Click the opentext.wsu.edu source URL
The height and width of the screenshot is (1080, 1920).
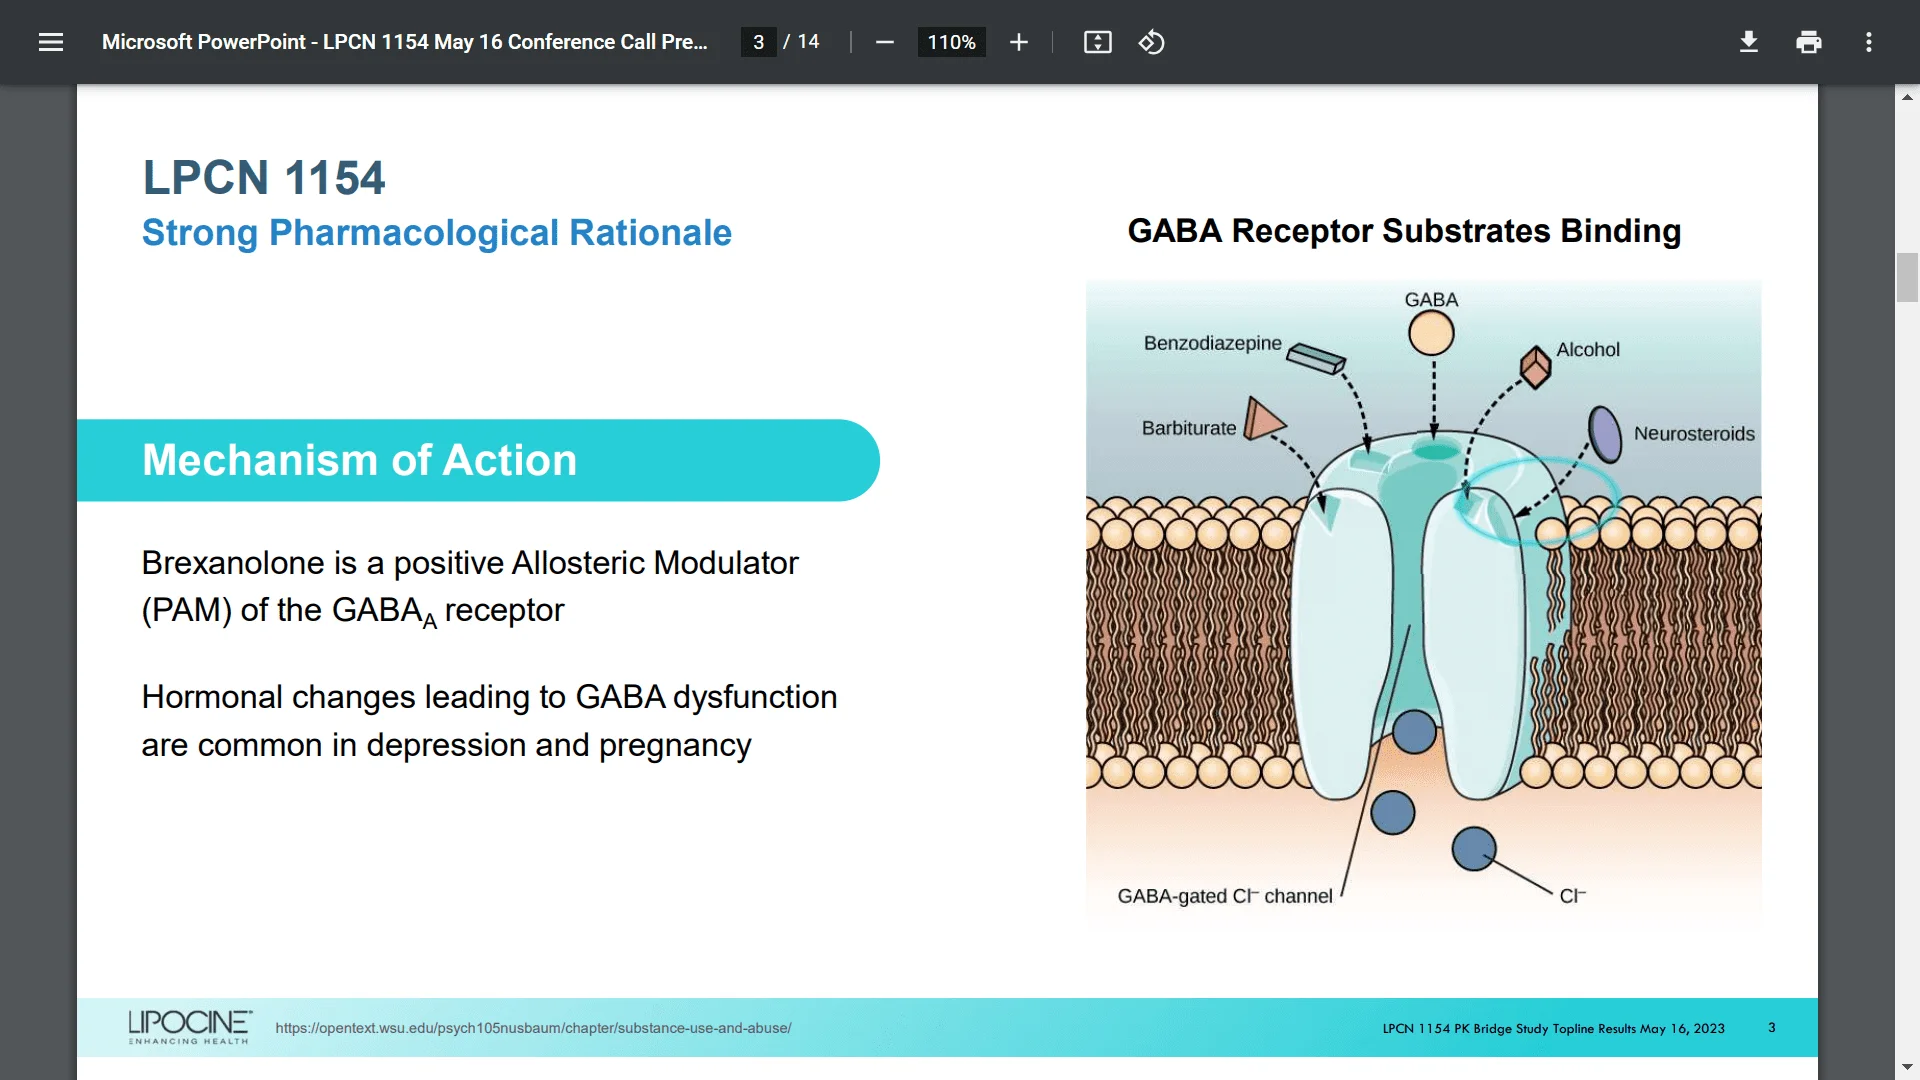pos(533,1028)
